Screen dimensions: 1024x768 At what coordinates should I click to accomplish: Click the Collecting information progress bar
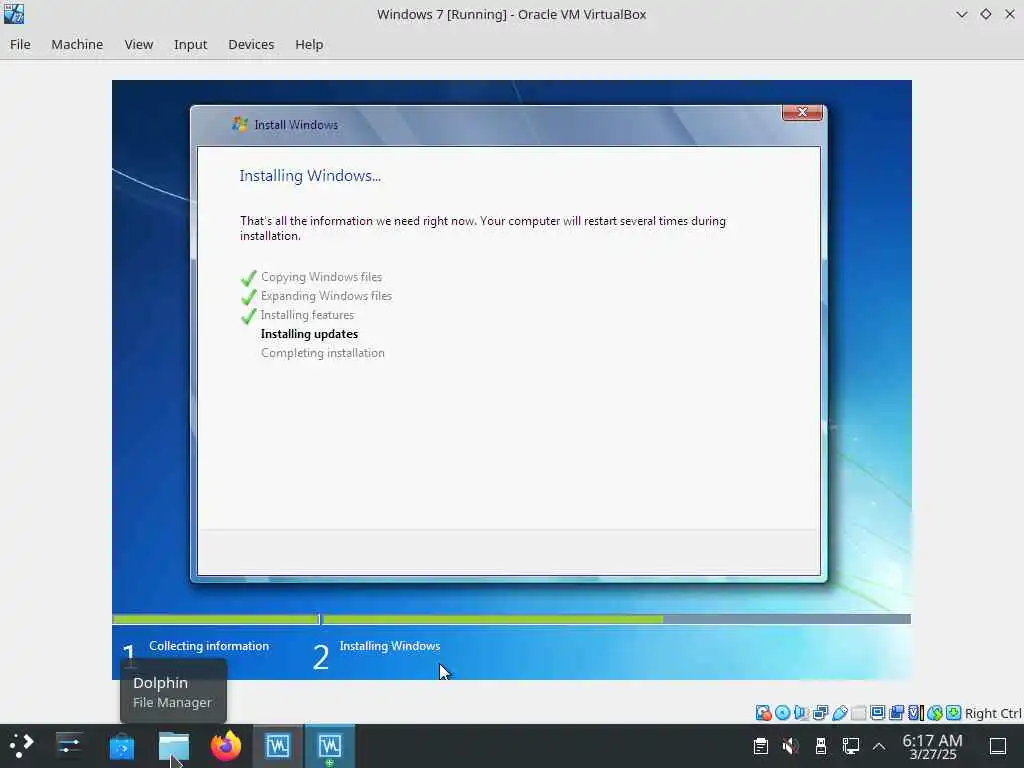click(x=216, y=619)
